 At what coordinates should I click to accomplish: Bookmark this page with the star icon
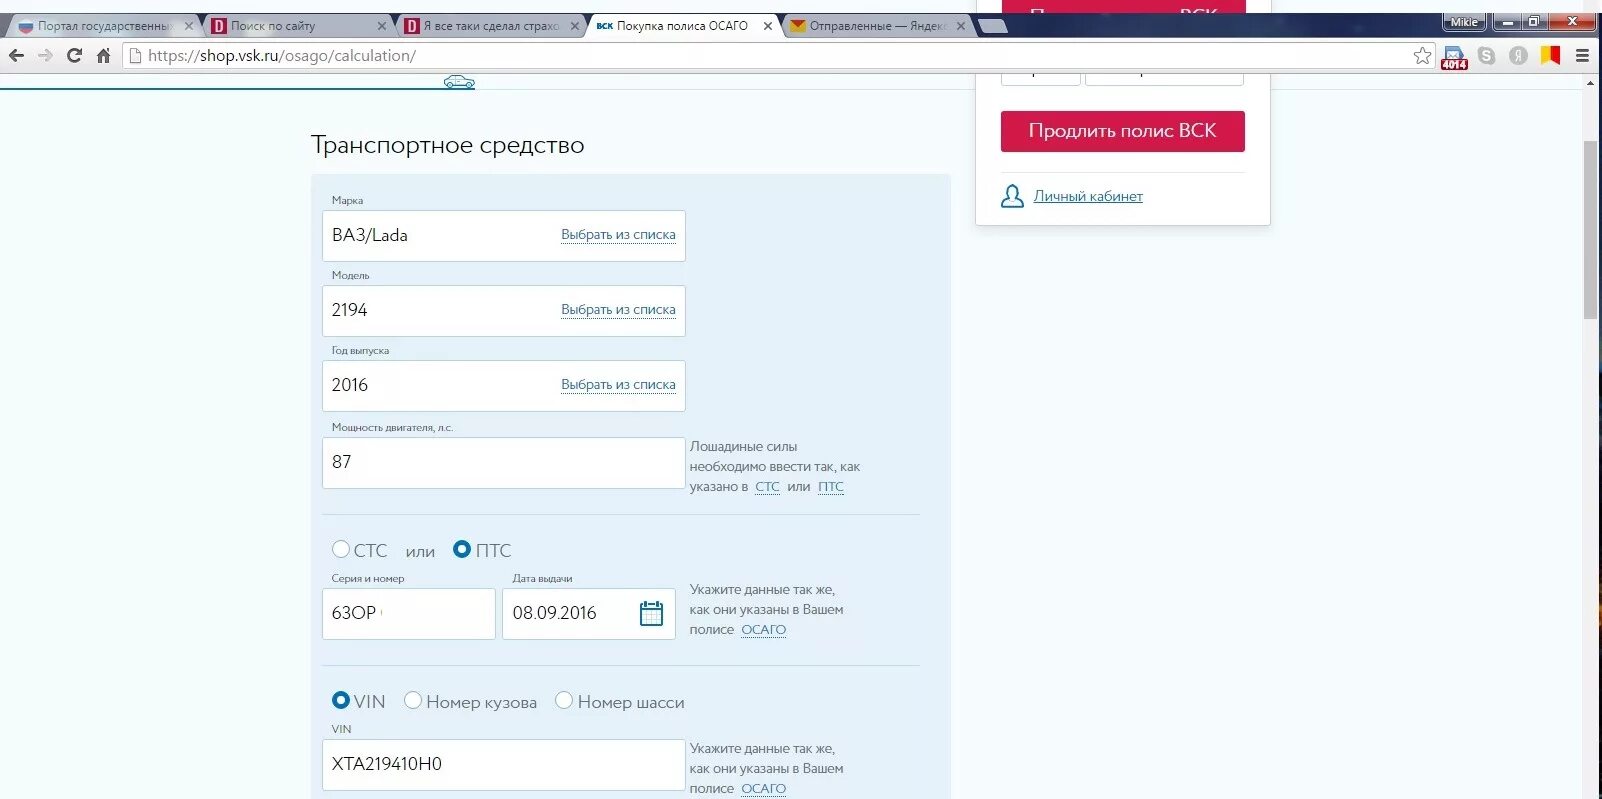tap(1422, 56)
